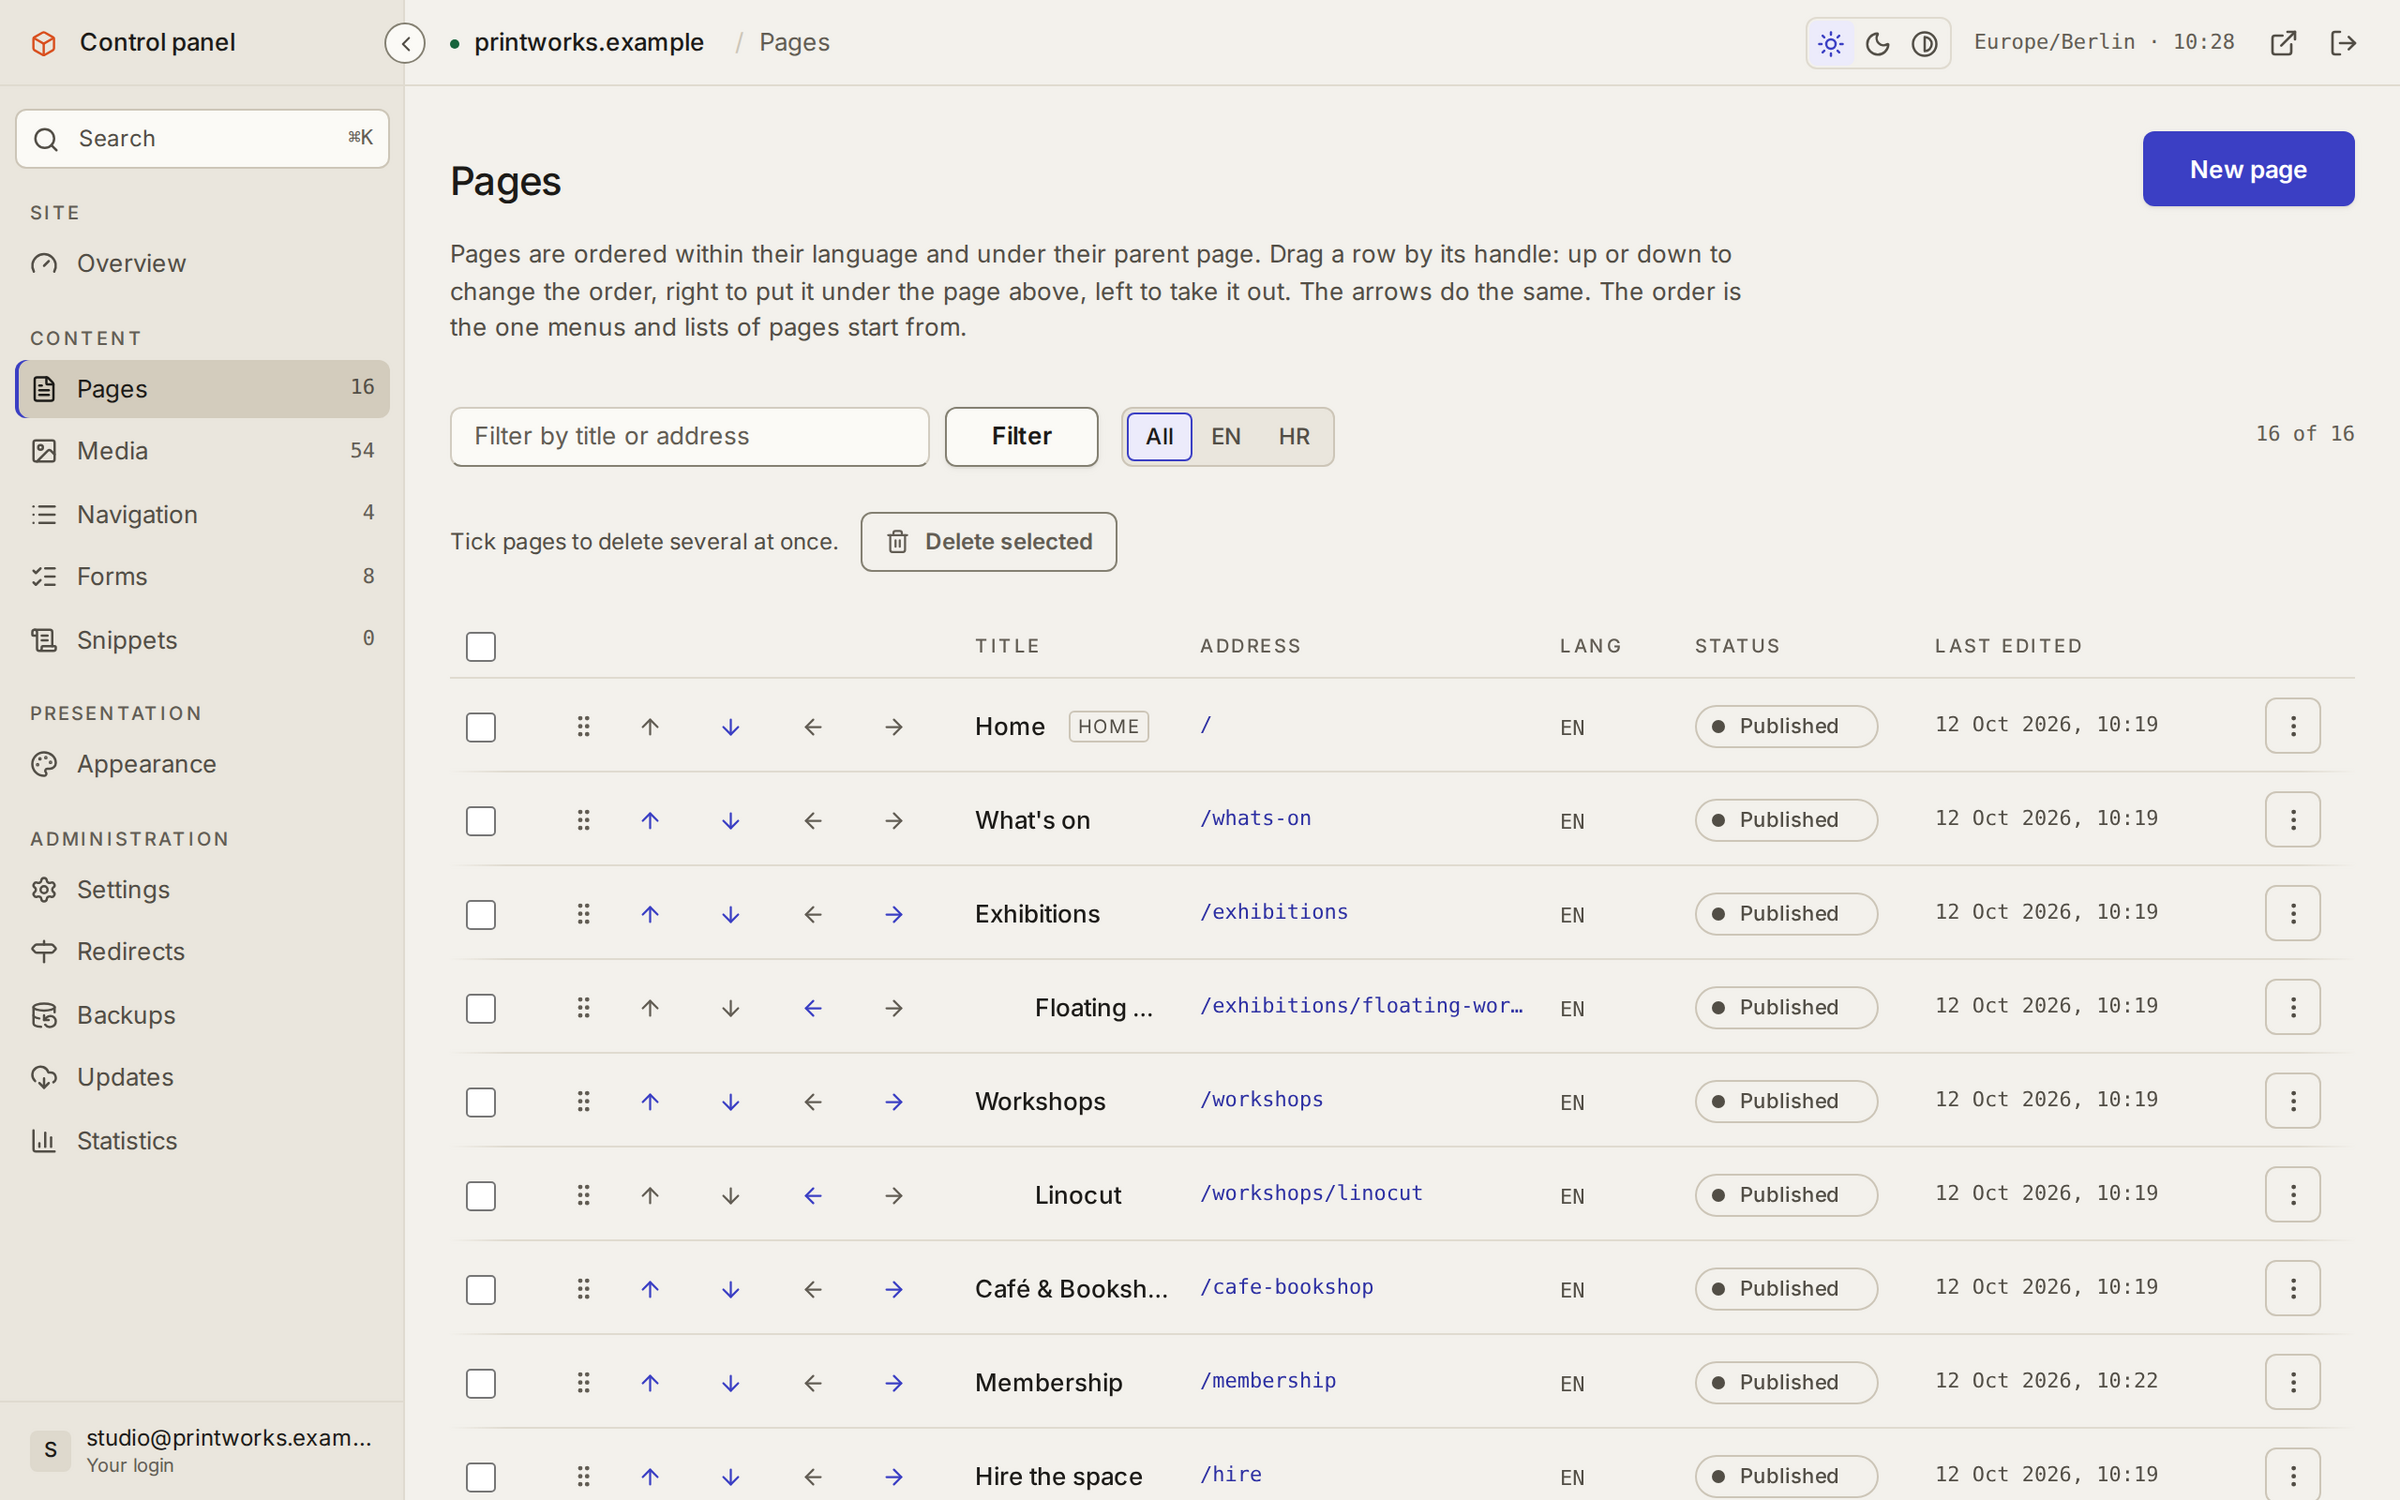Move Exhibitions page down
2400x1500 pixels.
(x=731, y=915)
